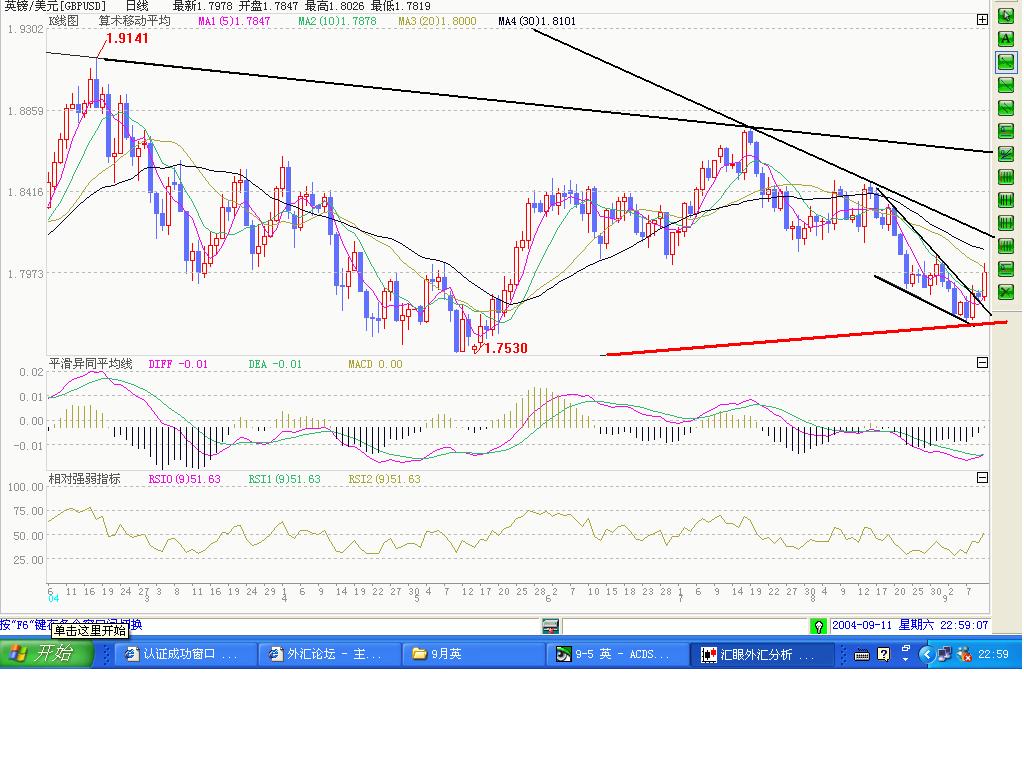Click the 英镑/美元[GBPUSD] symbol title
The height and width of the screenshot is (768, 1024).
[55, 6]
